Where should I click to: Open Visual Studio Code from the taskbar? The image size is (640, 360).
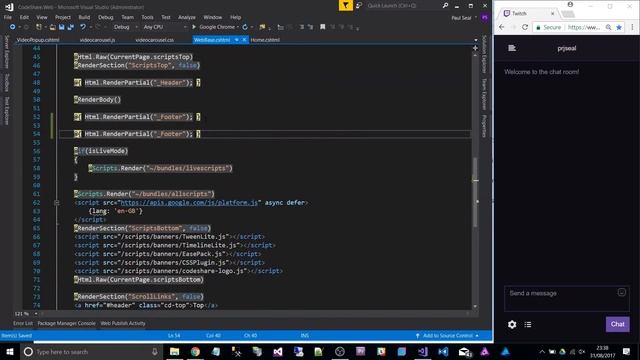tap(443, 351)
